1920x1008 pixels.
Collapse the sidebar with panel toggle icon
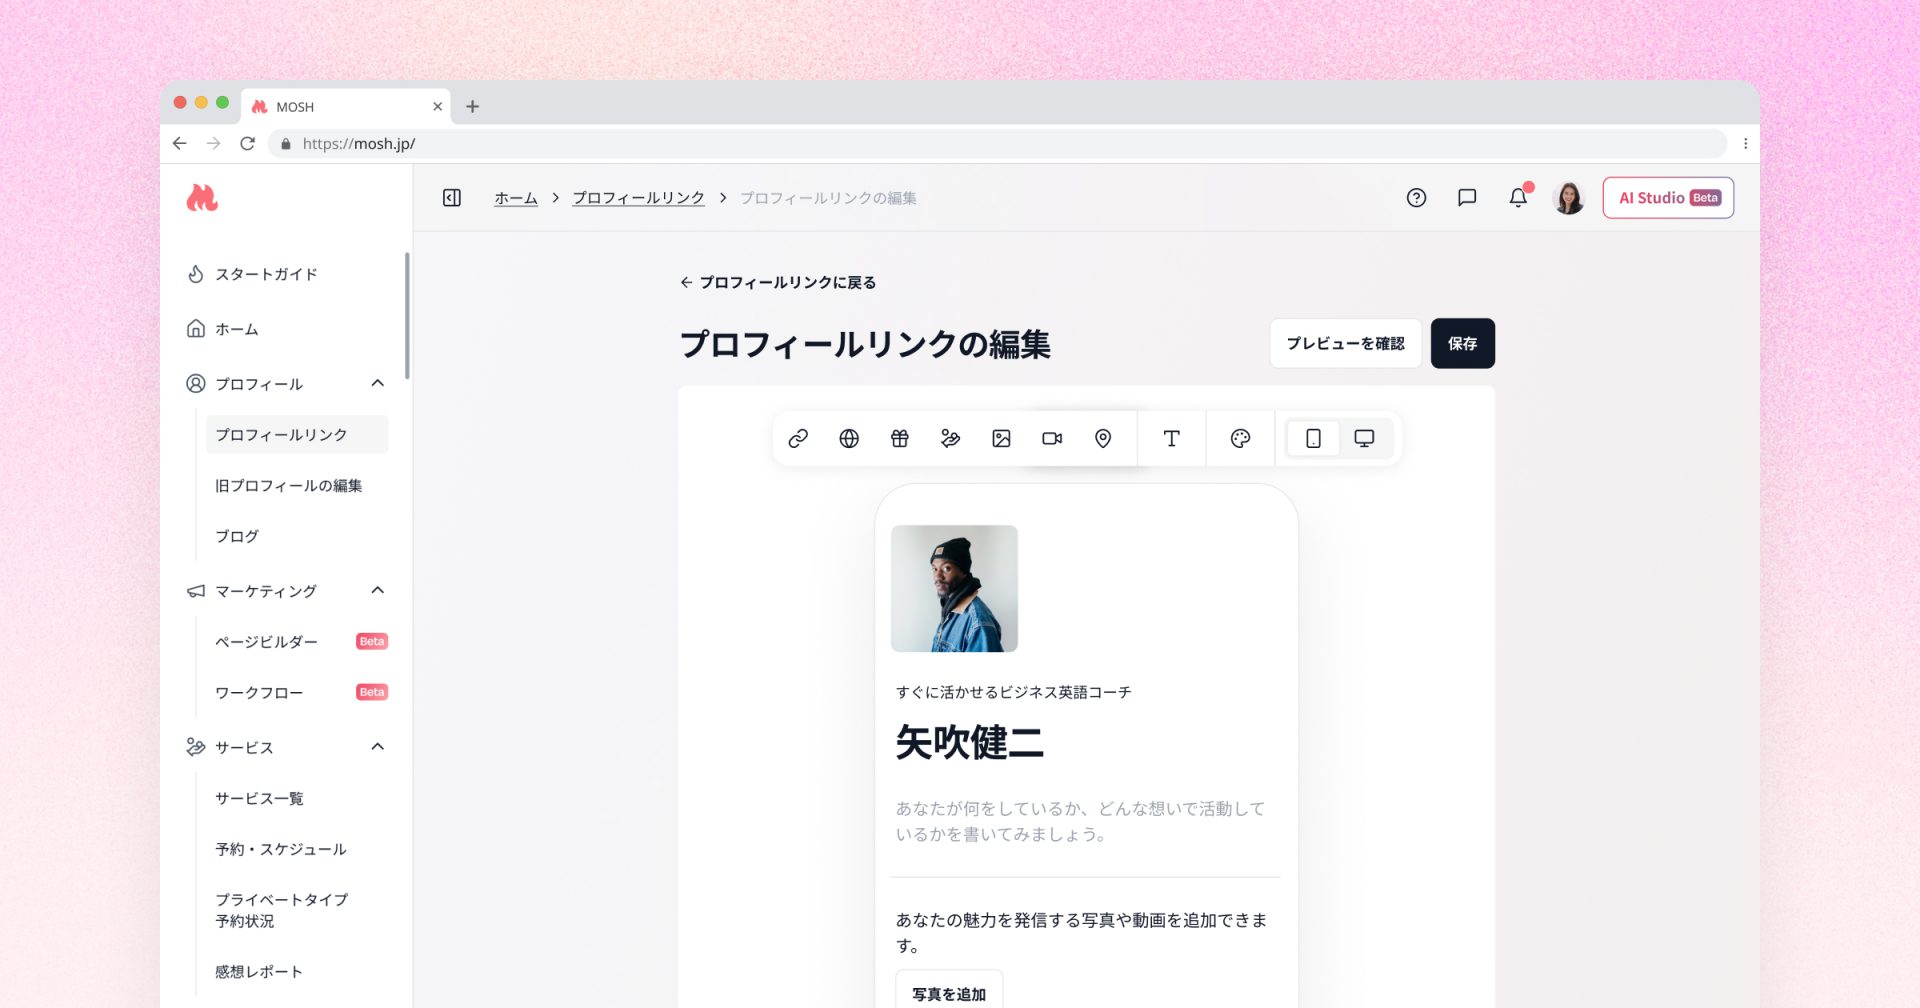pyautogui.click(x=452, y=198)
